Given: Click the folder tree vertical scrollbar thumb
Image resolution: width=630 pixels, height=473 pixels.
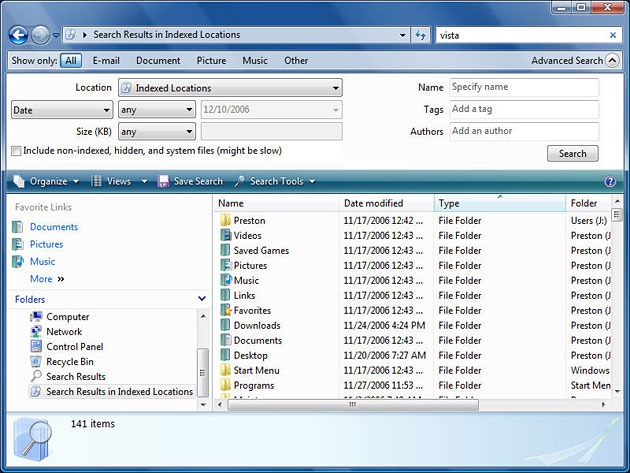Looking at the screenshot, I should tap(203, 372).
